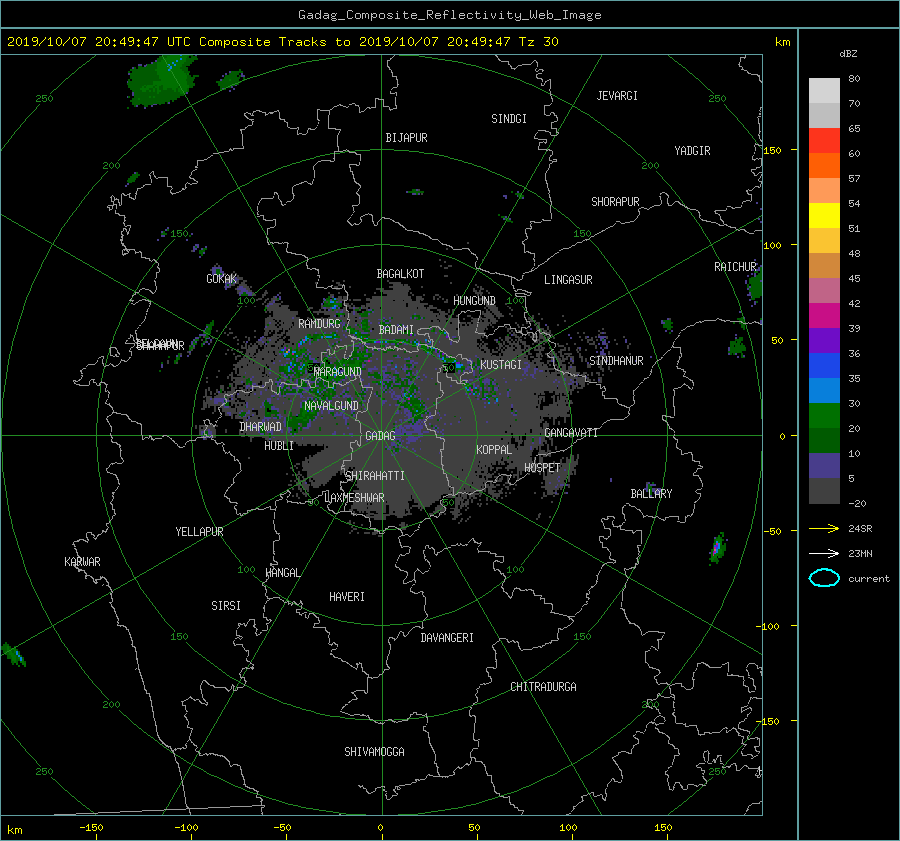Click the Gadag_Composite_Reflectivity_Web_Image title

point(449,15)
